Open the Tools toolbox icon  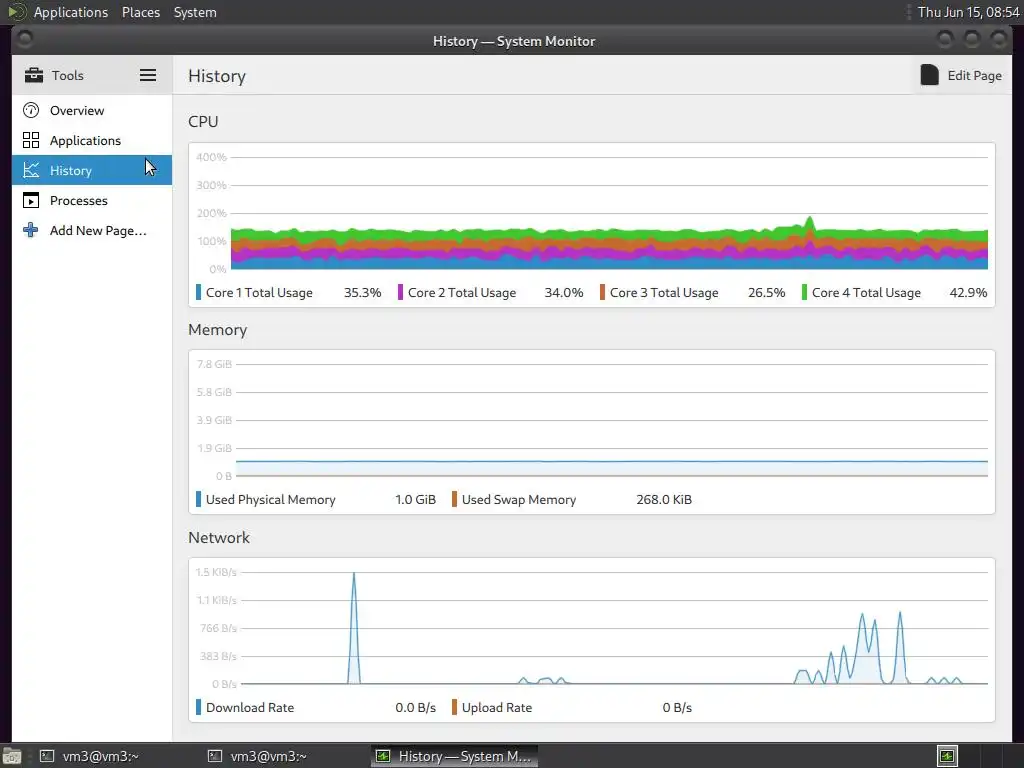(33, 75)
